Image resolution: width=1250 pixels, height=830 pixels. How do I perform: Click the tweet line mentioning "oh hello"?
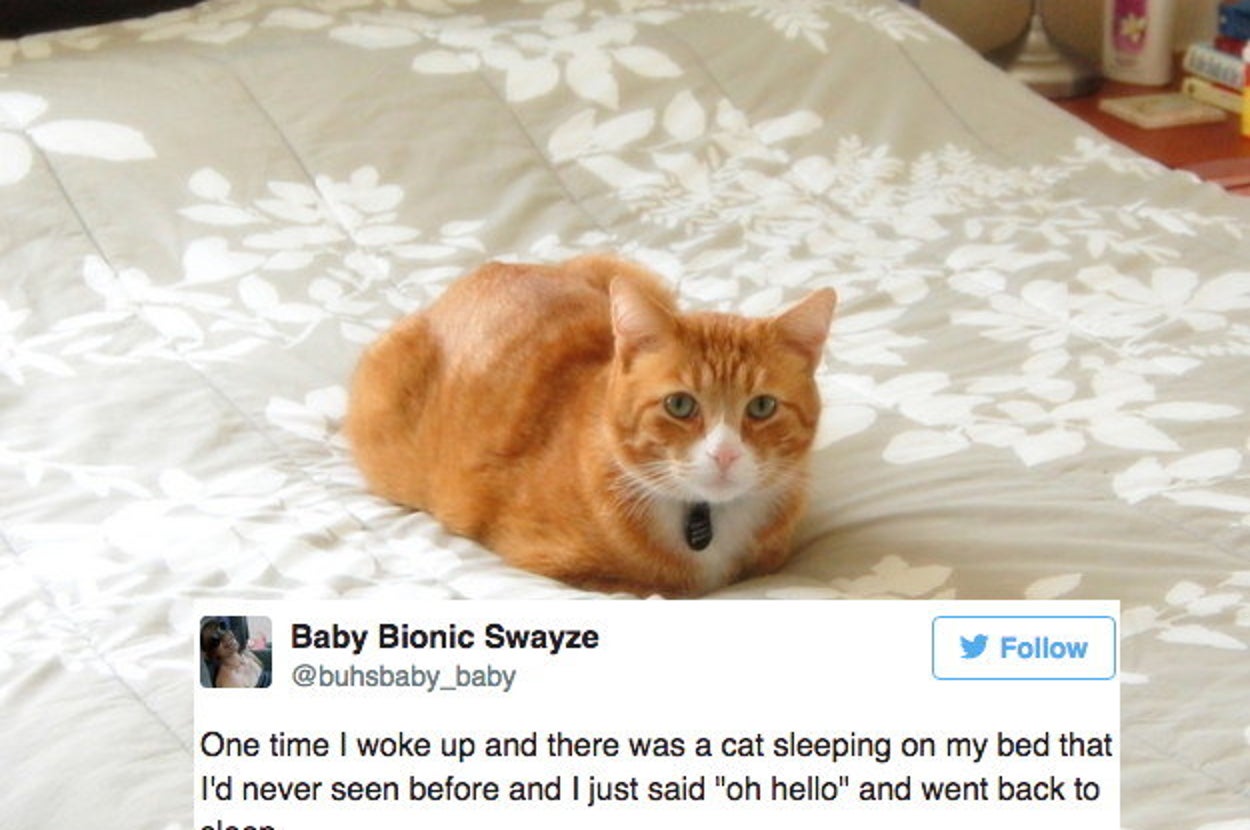pyautogui.click(x=650, y=789)
